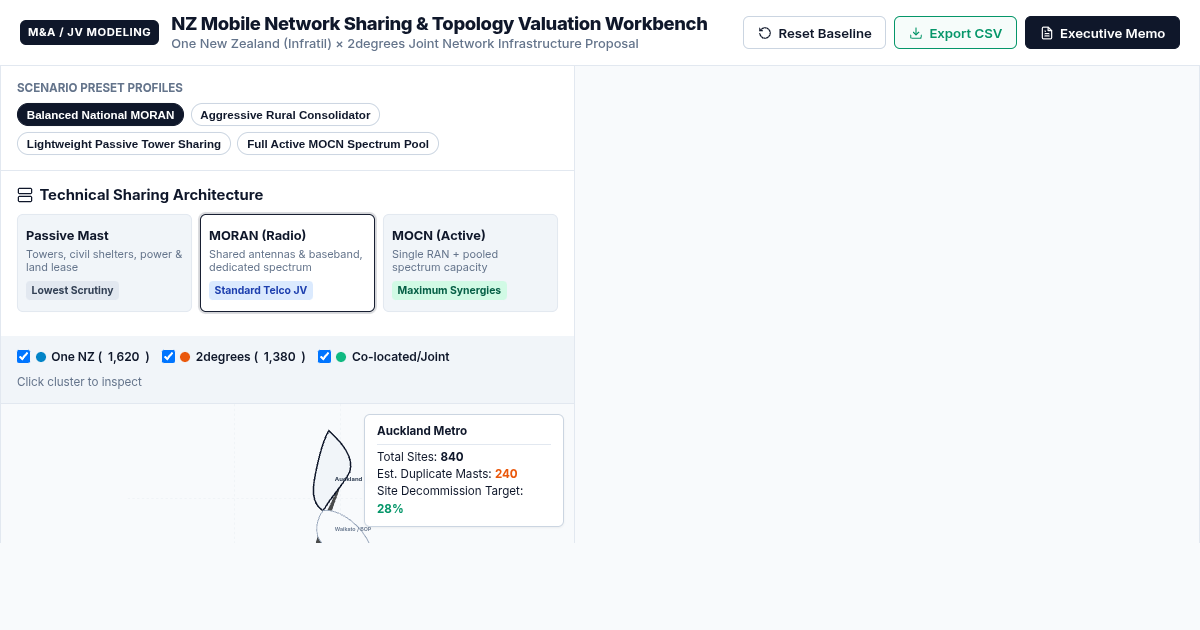Image resolution: width=1200 pixels, height=630 pixels.
Task: Click the Waikato / BOP cluster circle
Action: point(343,527)
